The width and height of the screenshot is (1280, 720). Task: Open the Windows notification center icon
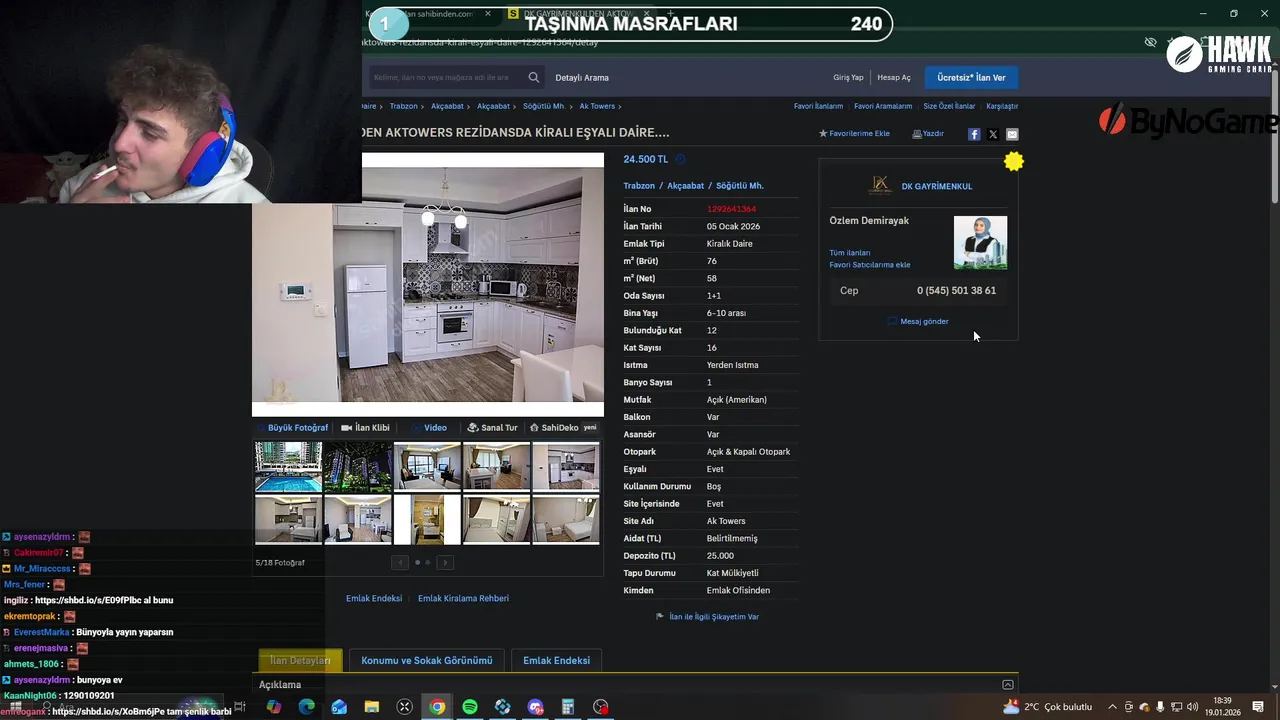[1258, 707]
